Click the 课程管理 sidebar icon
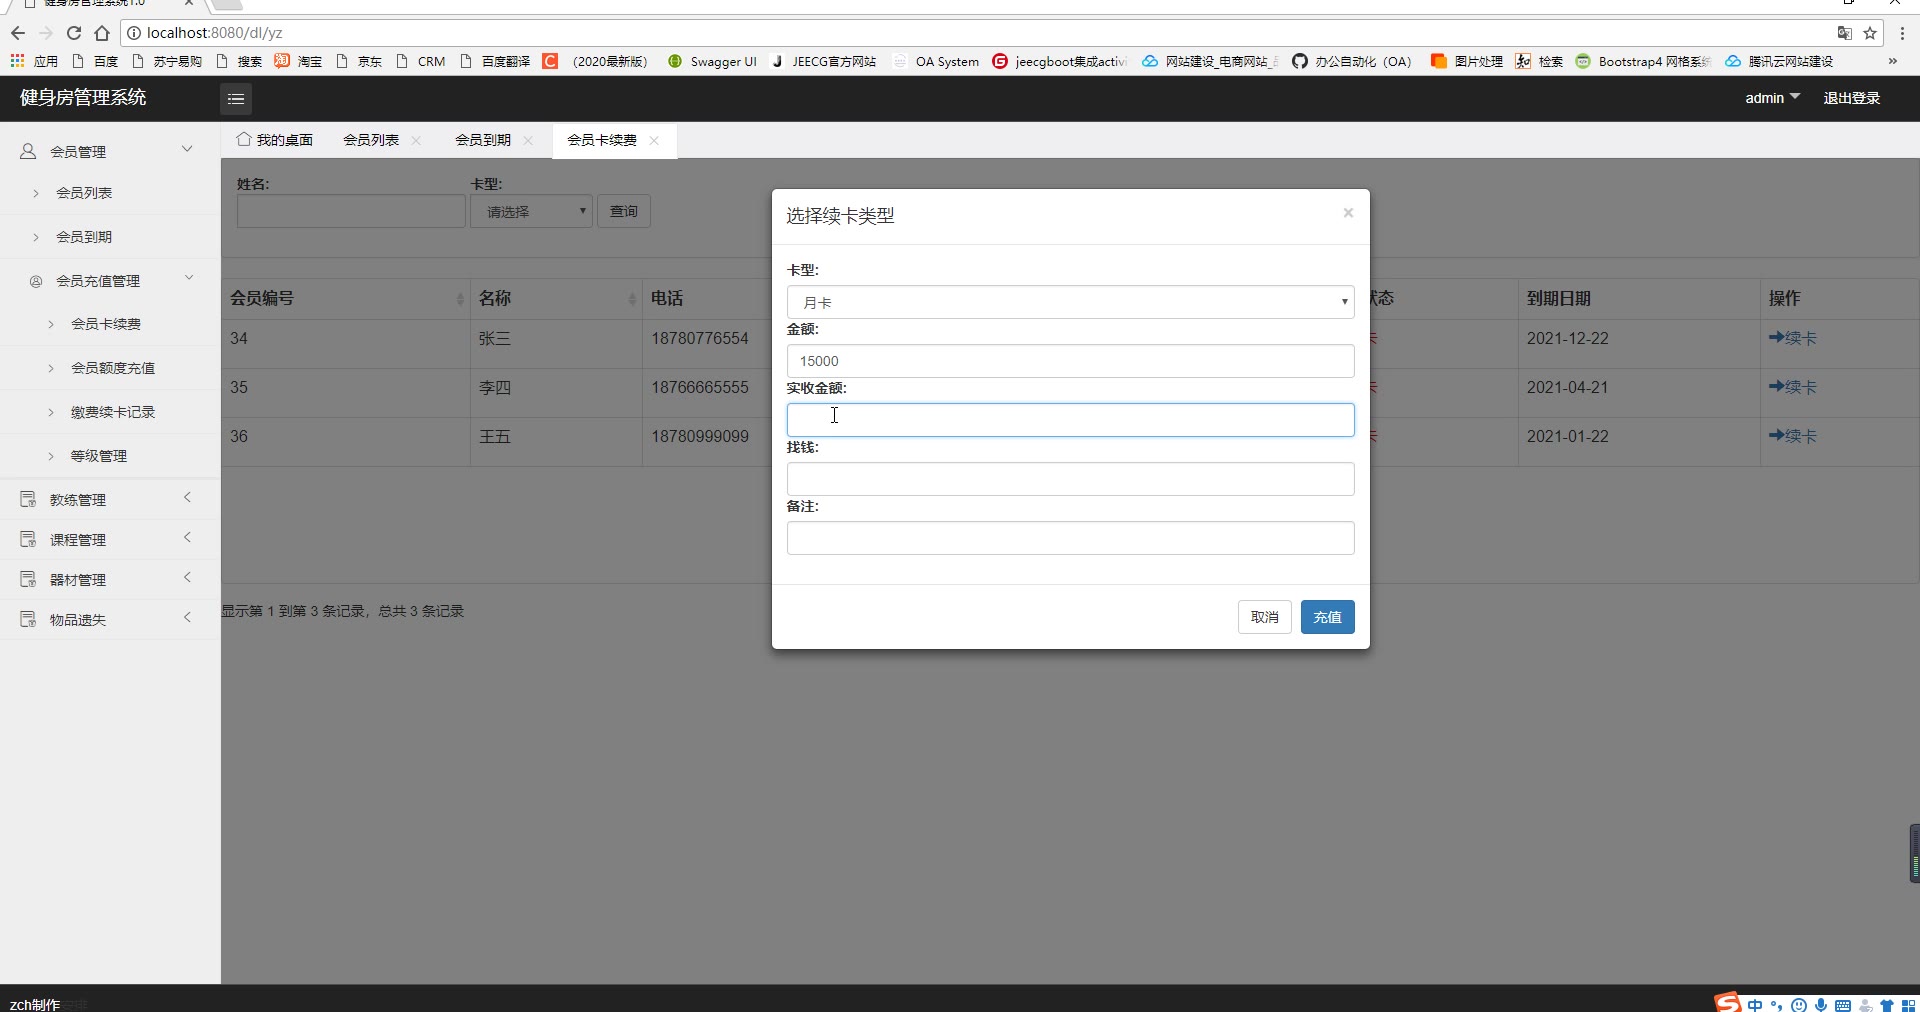Viewport: 1920px width, 1012px height. pyautogui.click(x=28, y=539)
